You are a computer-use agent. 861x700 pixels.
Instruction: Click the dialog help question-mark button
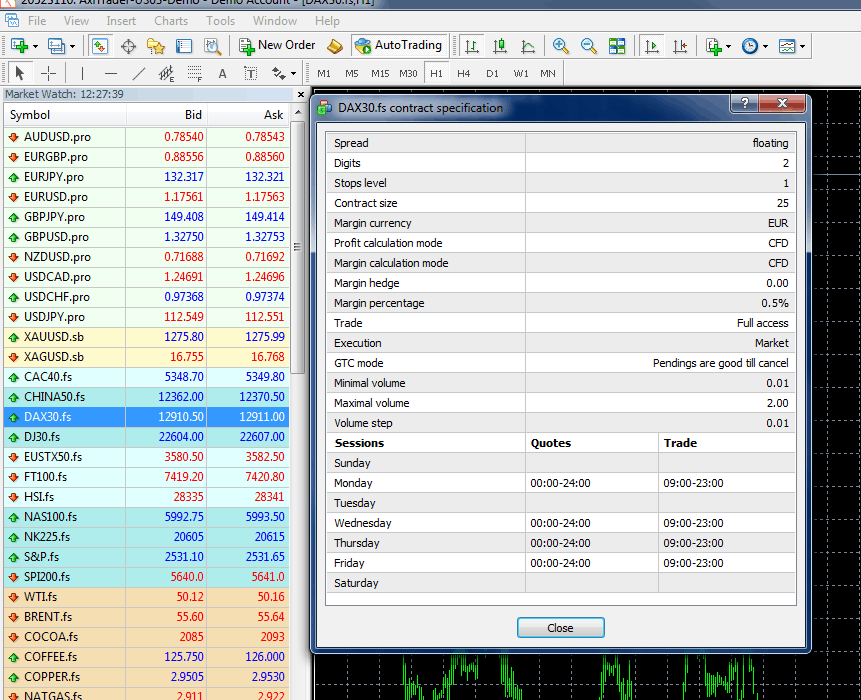coord(744,103)
